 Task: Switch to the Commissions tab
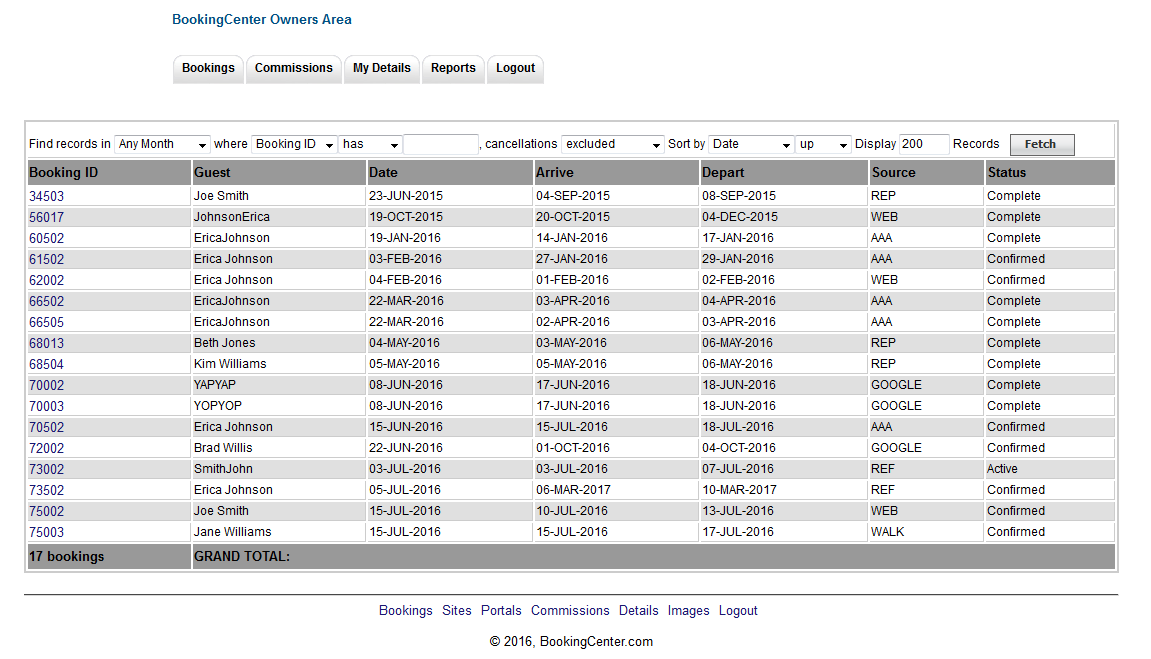click(293, 68)
